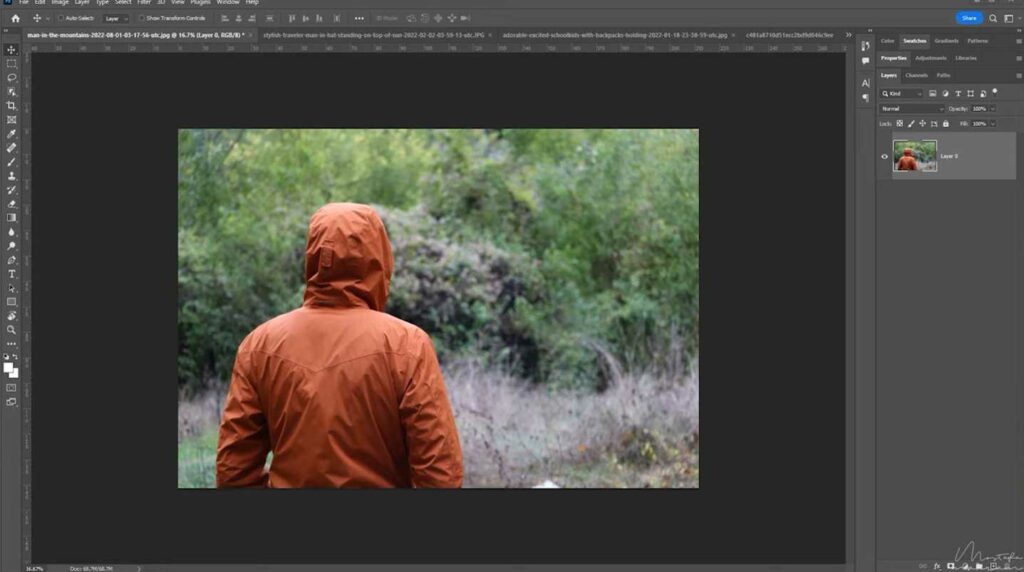Toggle lock image pixels brush icon
Viewport: 1024px width, 572px height.
pyautogui.click(x=911, y=123)
